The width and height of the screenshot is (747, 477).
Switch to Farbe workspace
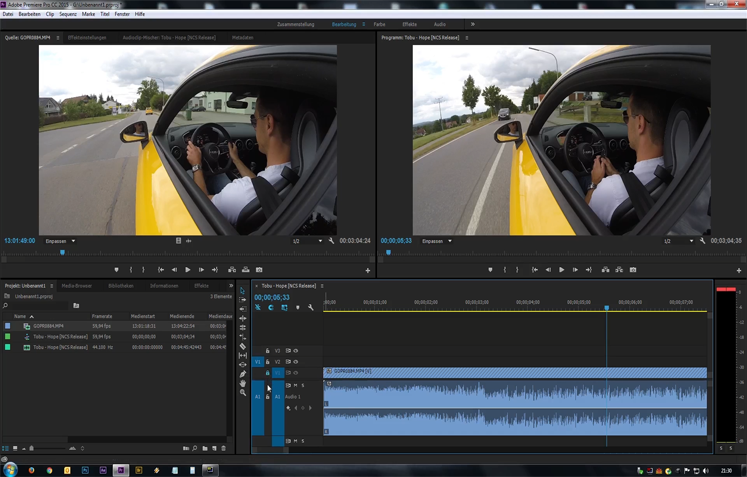point(379,24)
